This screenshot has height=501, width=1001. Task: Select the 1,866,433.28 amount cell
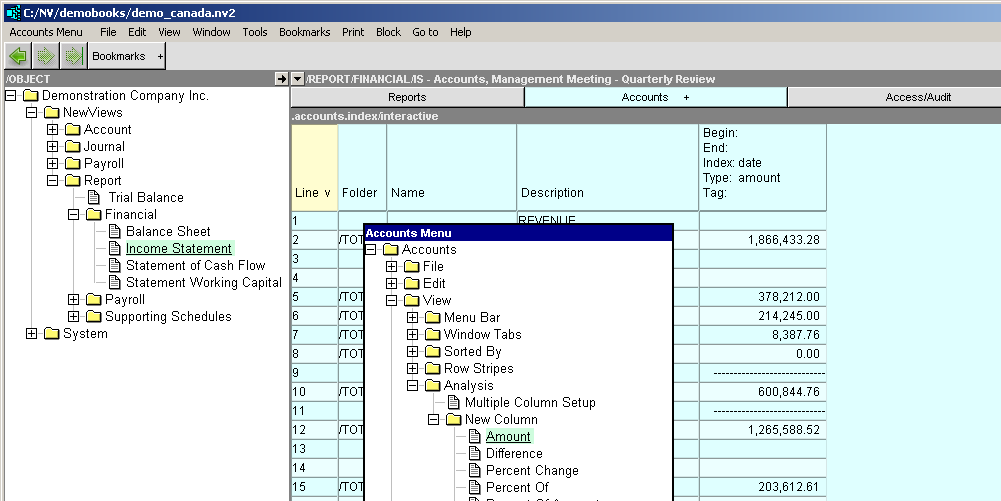(x=763, y=240)
